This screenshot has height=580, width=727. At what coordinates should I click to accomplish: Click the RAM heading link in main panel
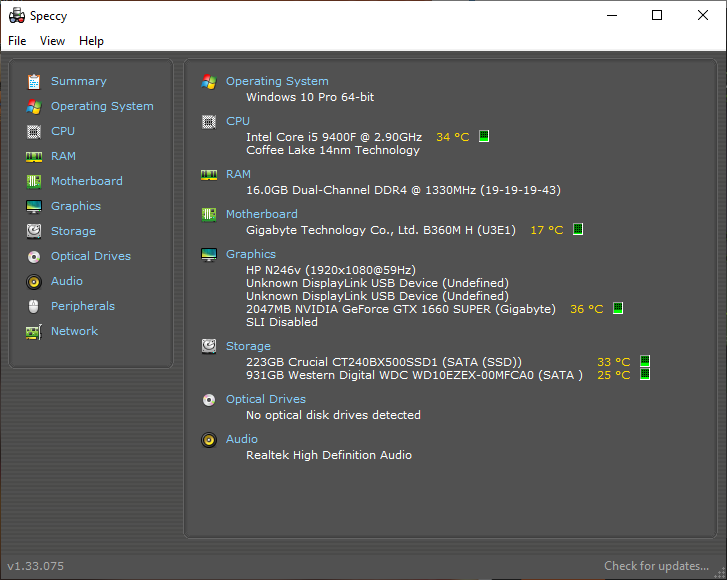238,174
